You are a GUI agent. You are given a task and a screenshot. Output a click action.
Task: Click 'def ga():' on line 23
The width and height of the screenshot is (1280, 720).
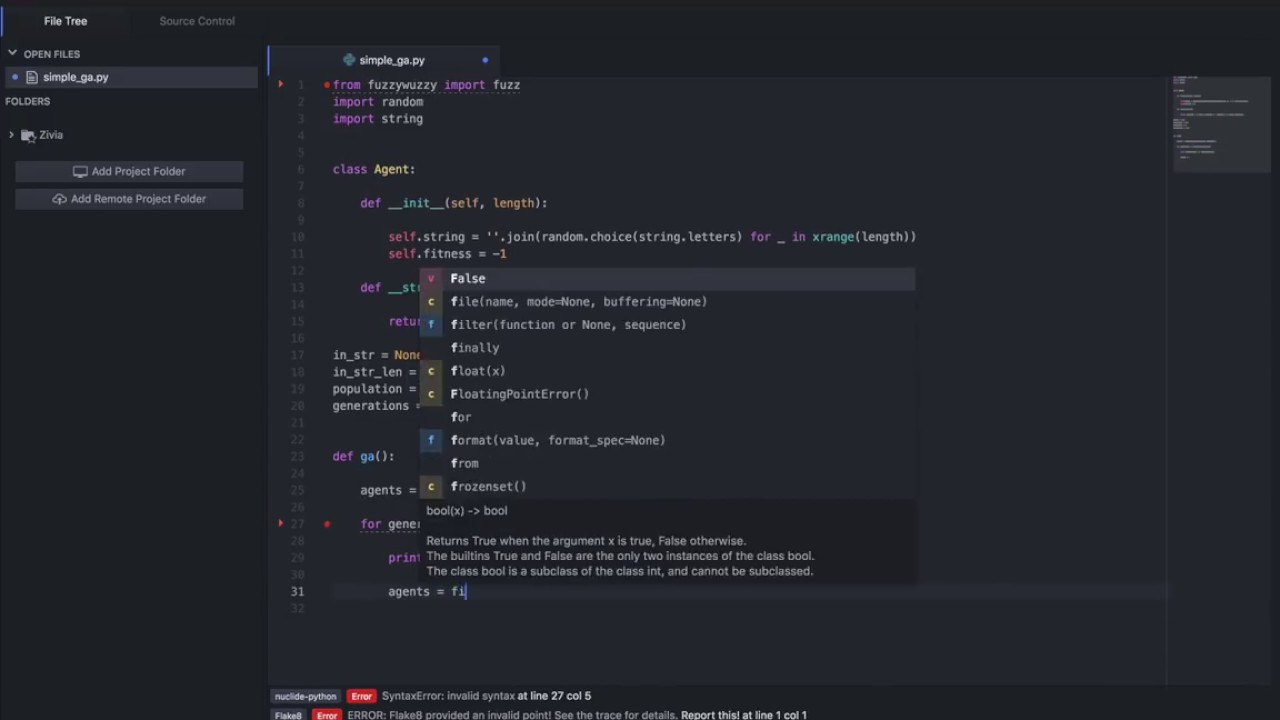pyautogui.click(x=364, y=457)
